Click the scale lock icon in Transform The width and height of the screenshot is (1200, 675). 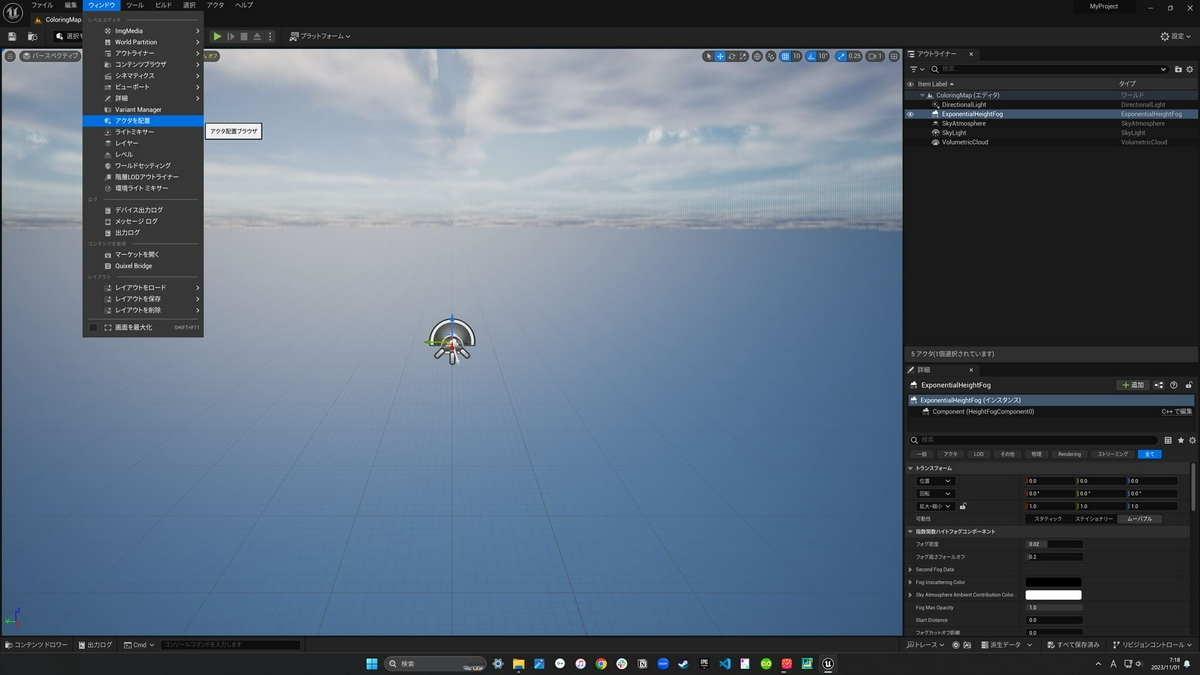coord(962,506)
